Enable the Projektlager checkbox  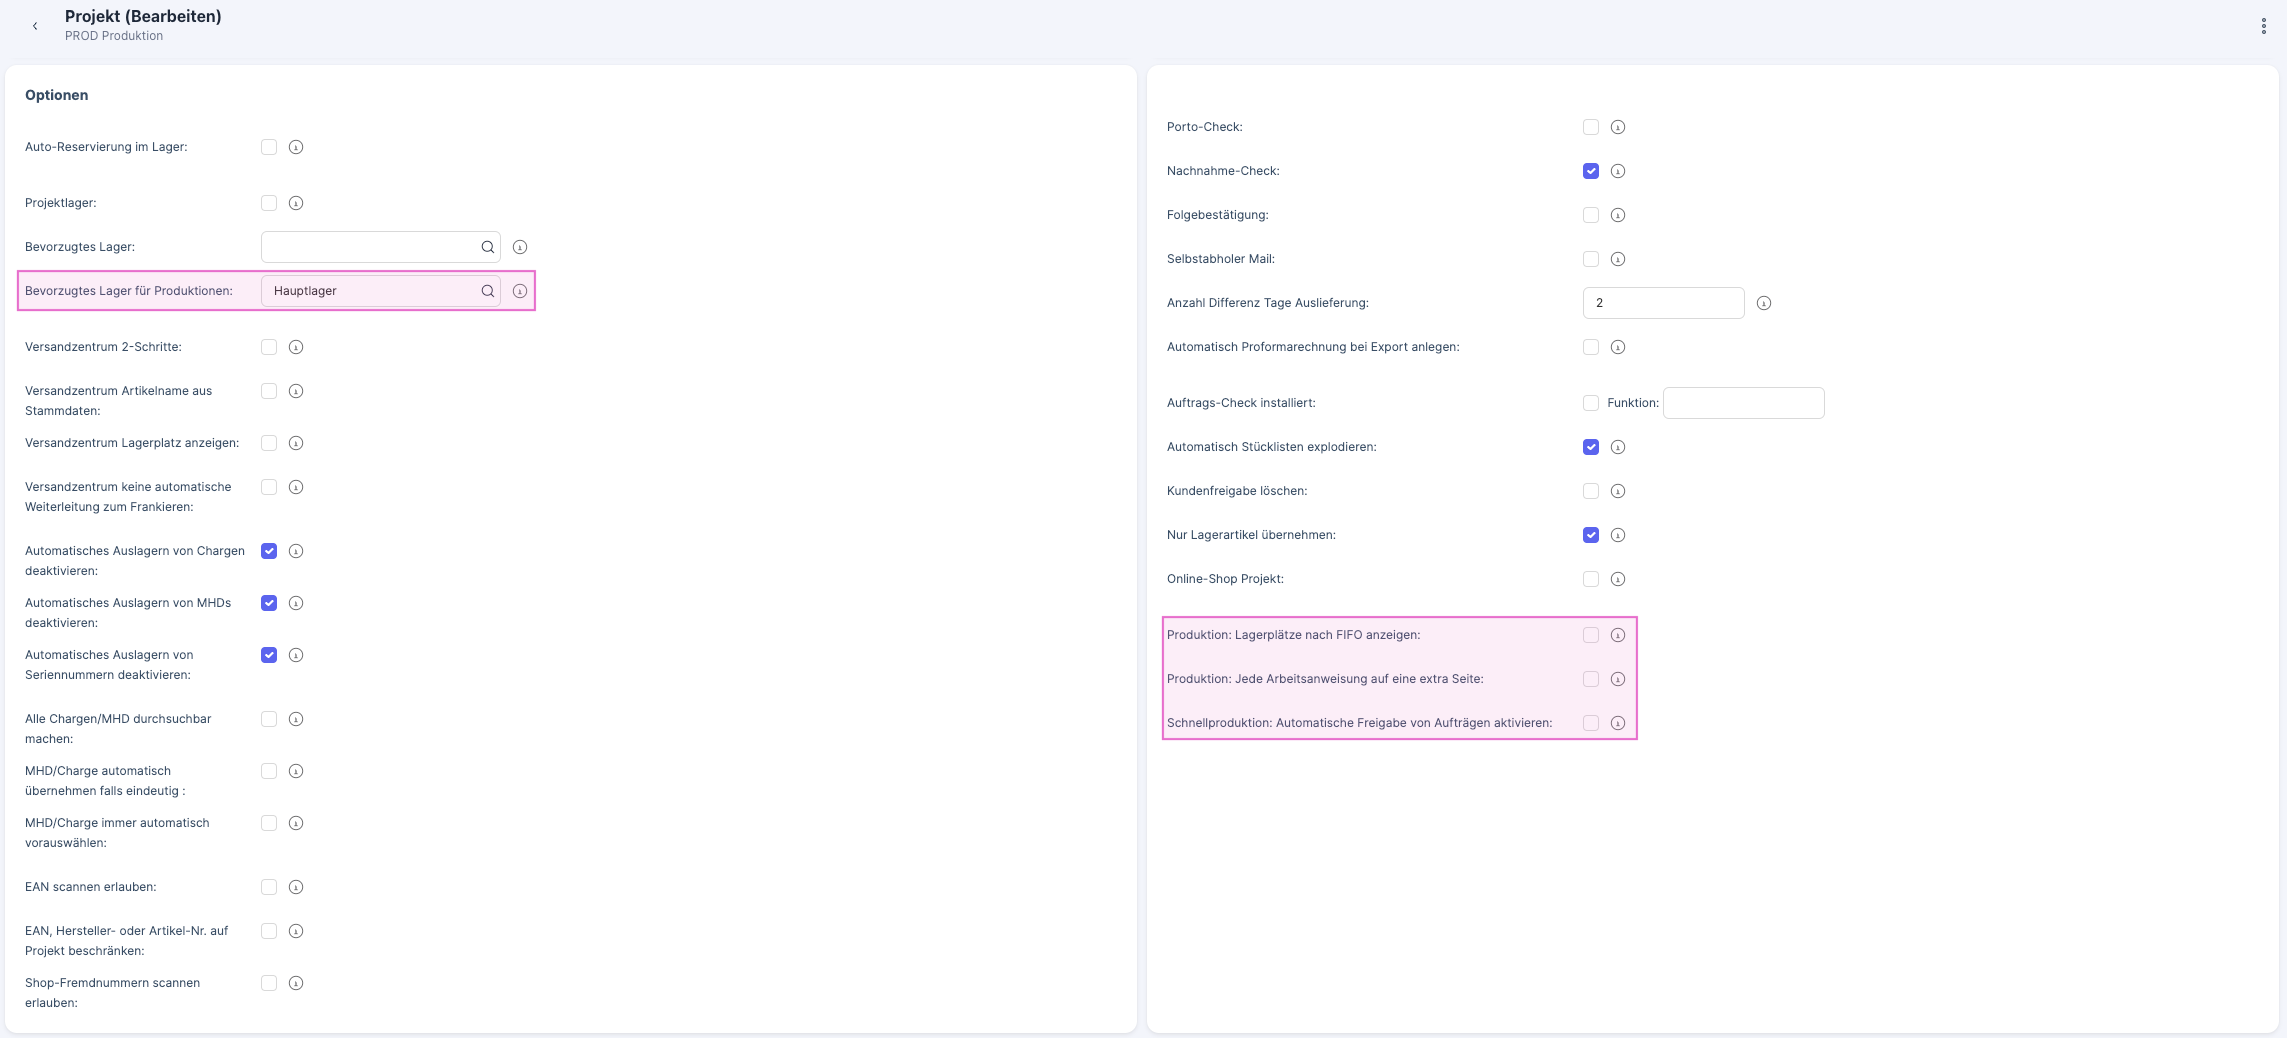click(x=269, y=203)
